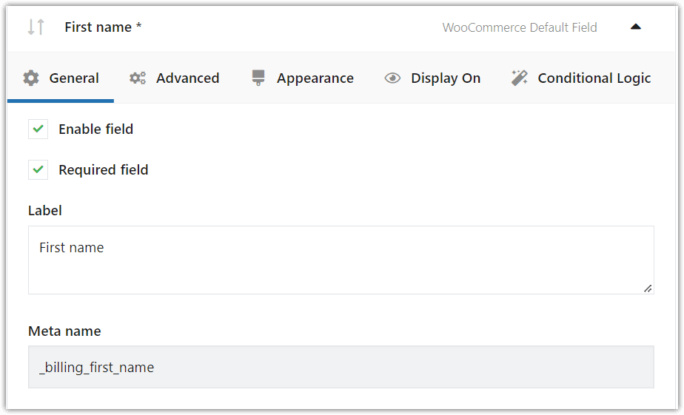The image size is (684, 415).
Task: Click the Label textarea resize handle
Action: pyautogui.click(x=648, y=288)
